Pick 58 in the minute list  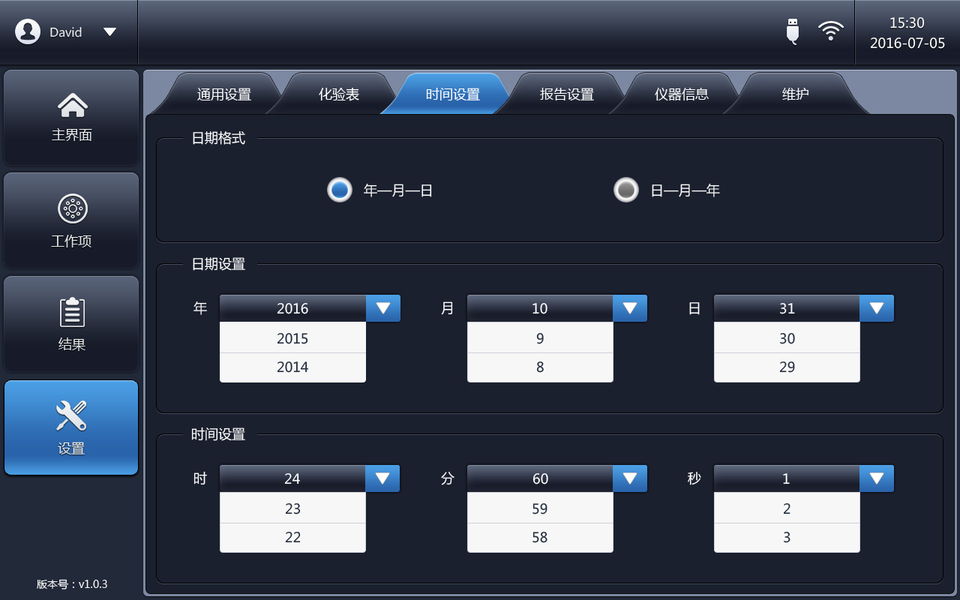(540, 538)
